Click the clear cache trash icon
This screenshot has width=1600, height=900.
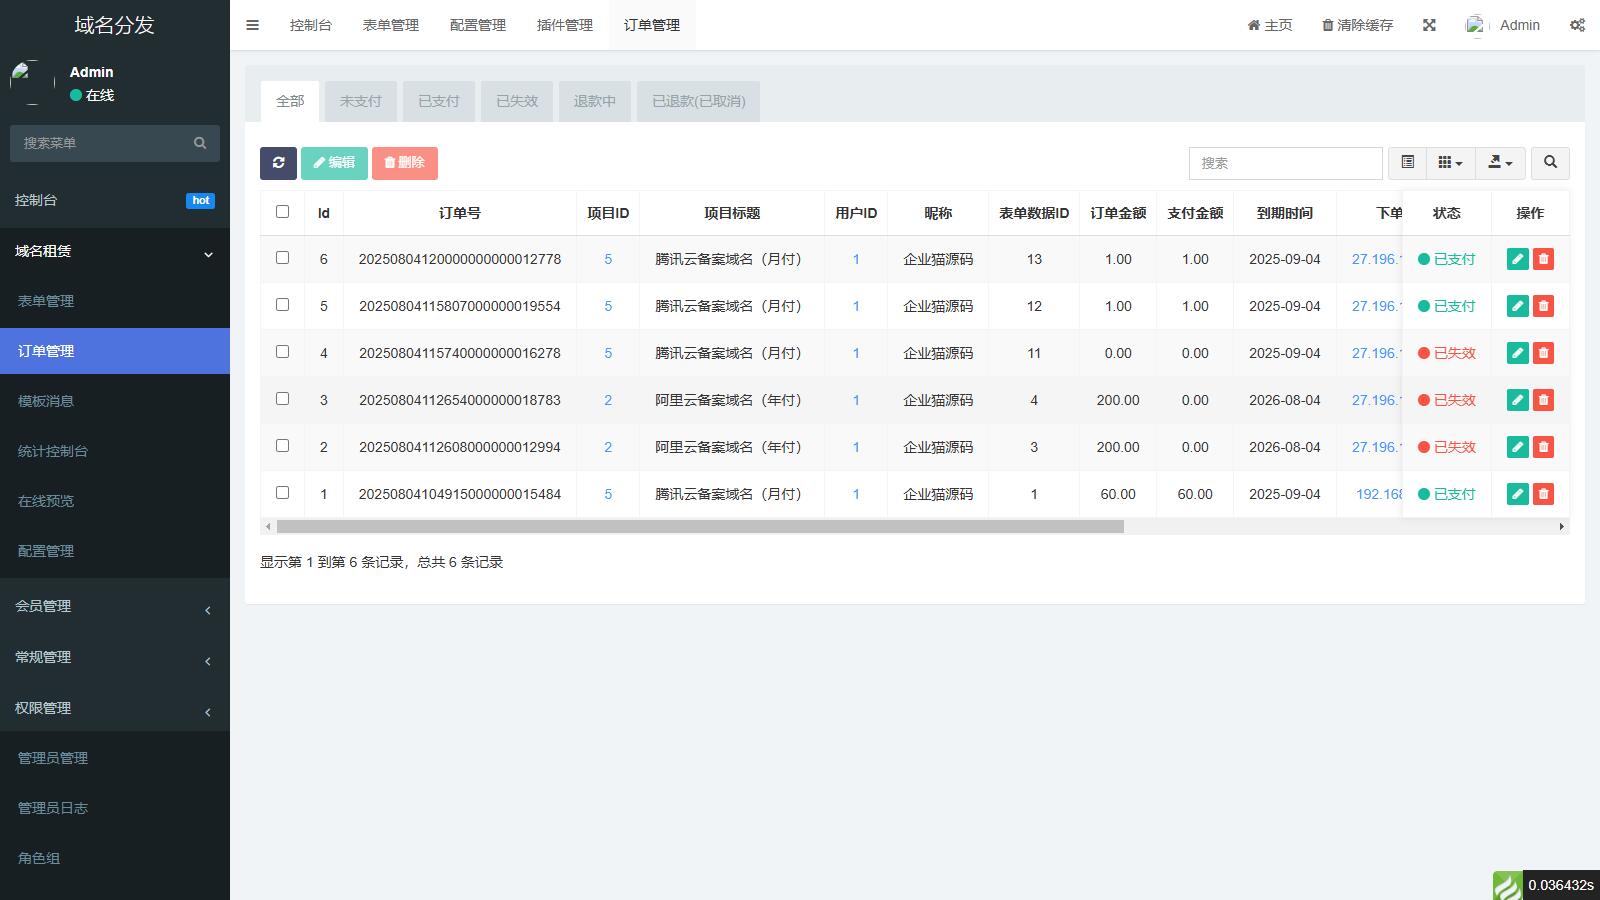(x=1328, y=25)
